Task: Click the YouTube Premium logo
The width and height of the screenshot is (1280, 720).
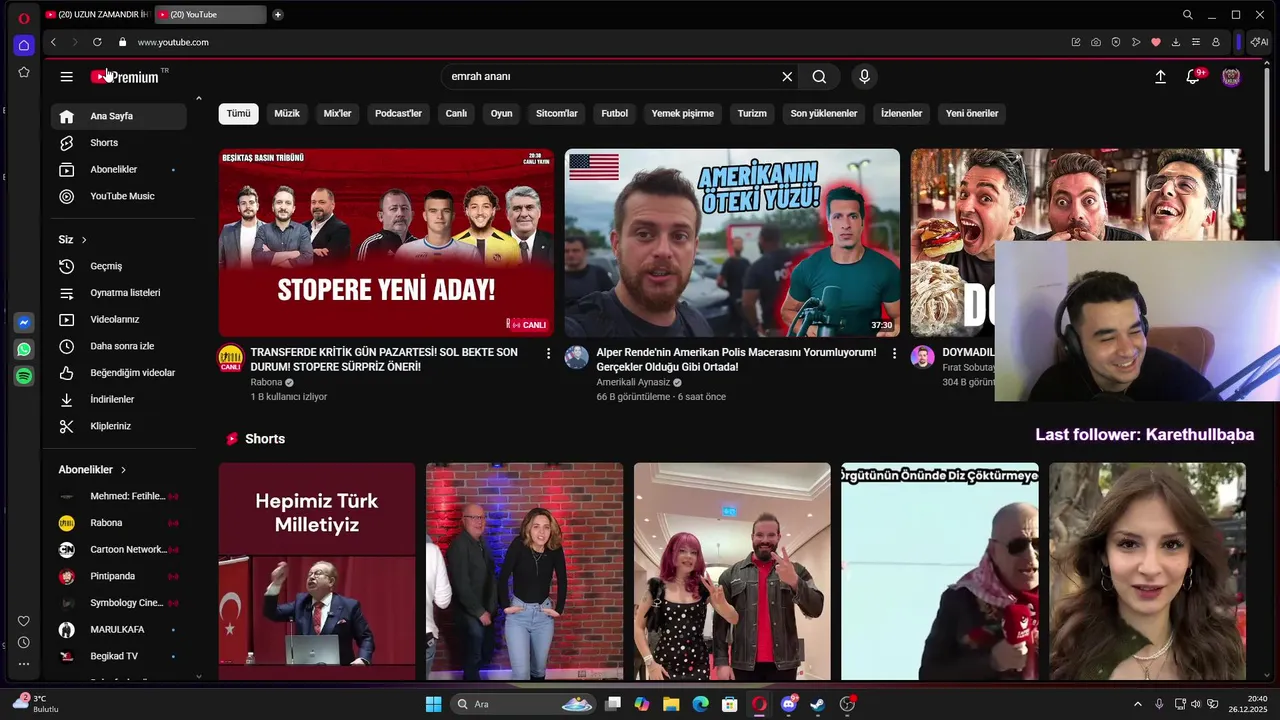Action: tap(124, 77)
